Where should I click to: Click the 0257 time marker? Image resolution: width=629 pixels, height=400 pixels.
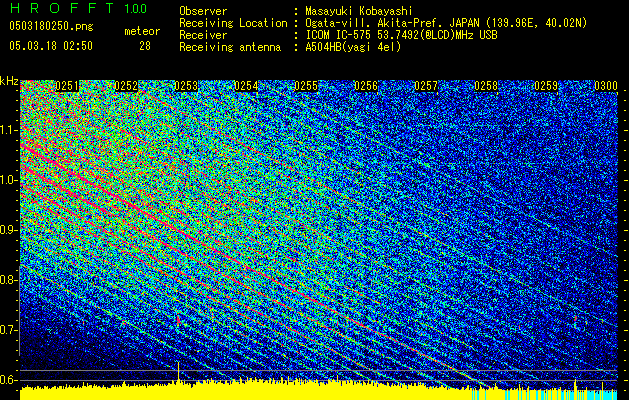(426, 86)
